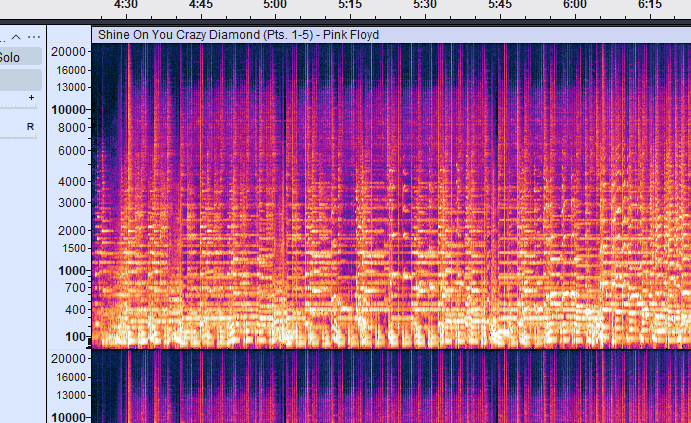The width and height of the screenshot is (691, 423).
Task: Click the 5:30 mark on the timeline ruler
Action: (x=425, y=5)
